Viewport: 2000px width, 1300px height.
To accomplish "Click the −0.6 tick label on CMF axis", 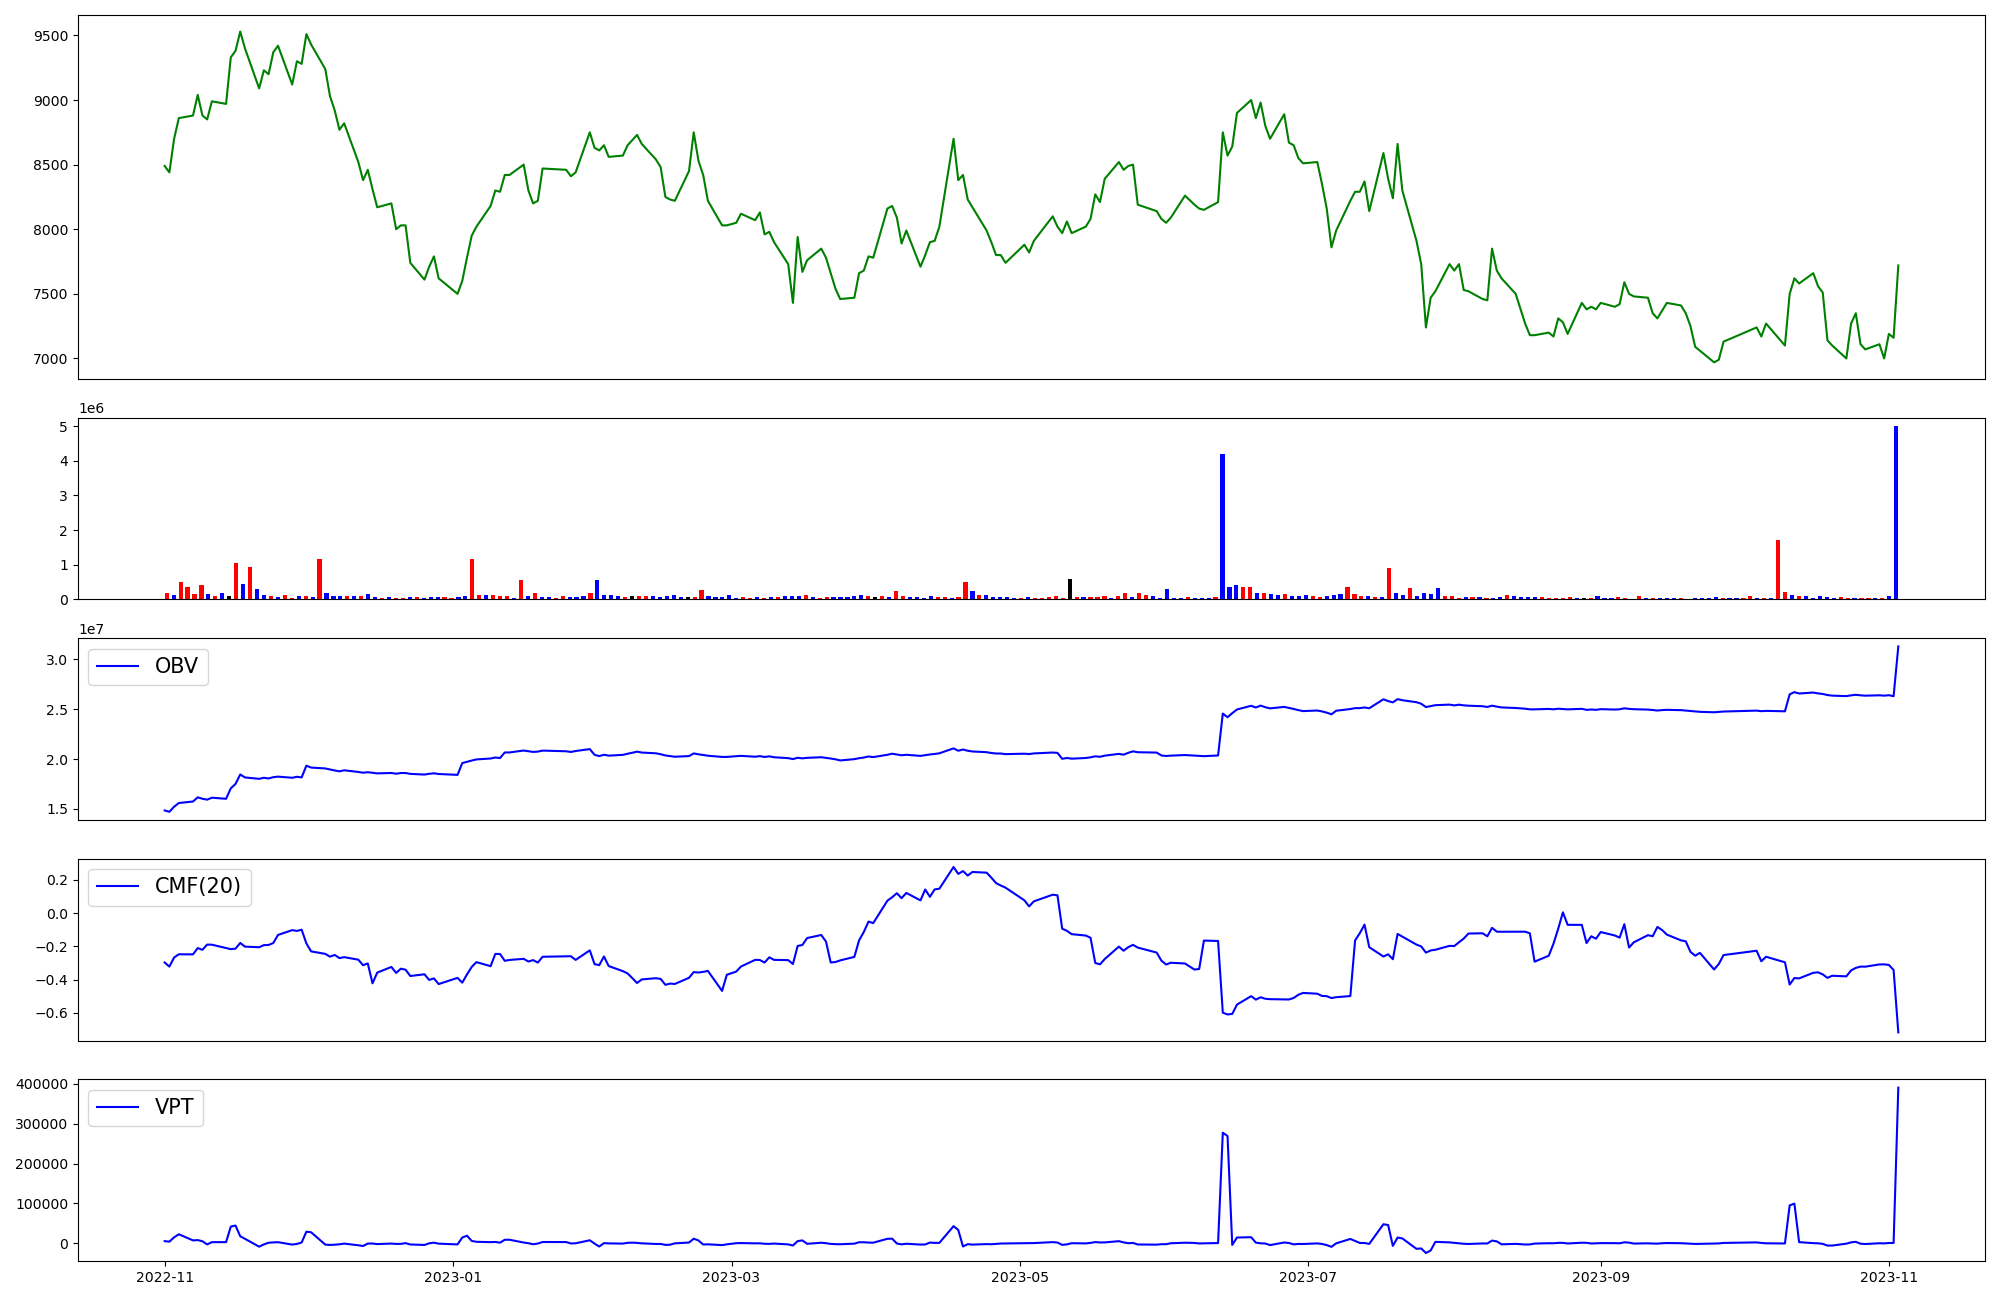I will click(52, 1013).
